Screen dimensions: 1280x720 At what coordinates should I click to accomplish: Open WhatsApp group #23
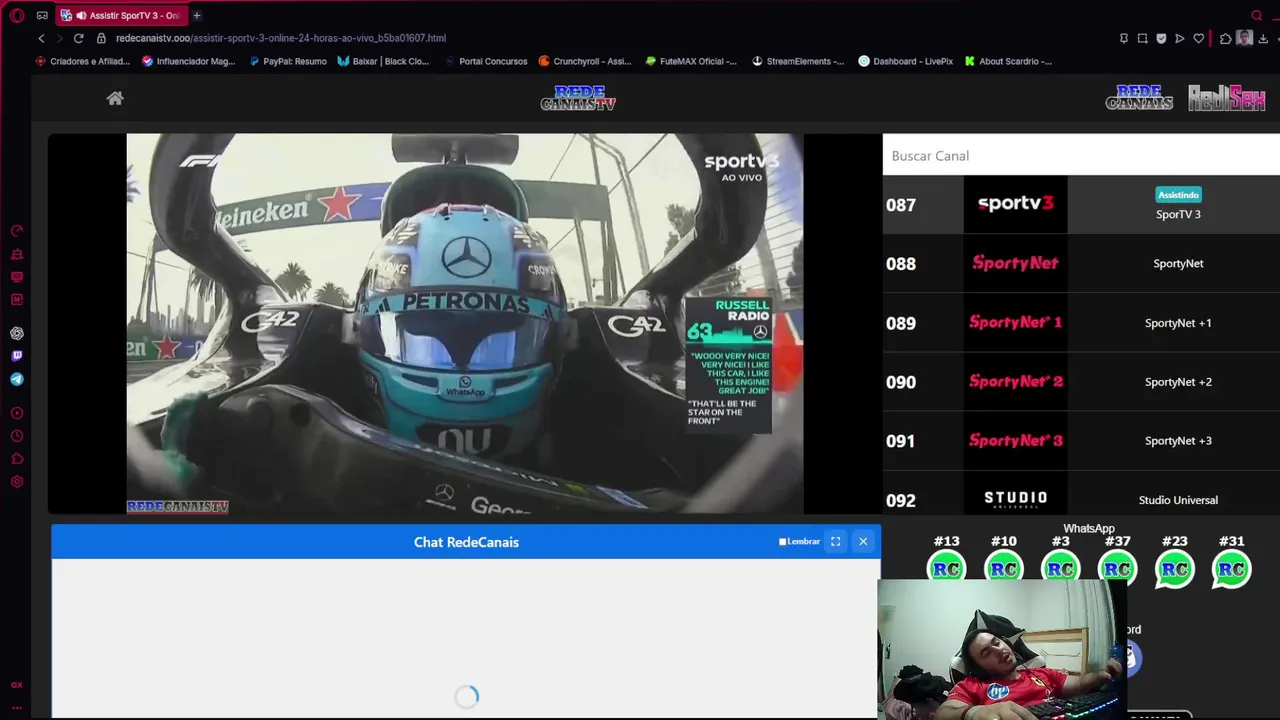[x=1174, y=569]
